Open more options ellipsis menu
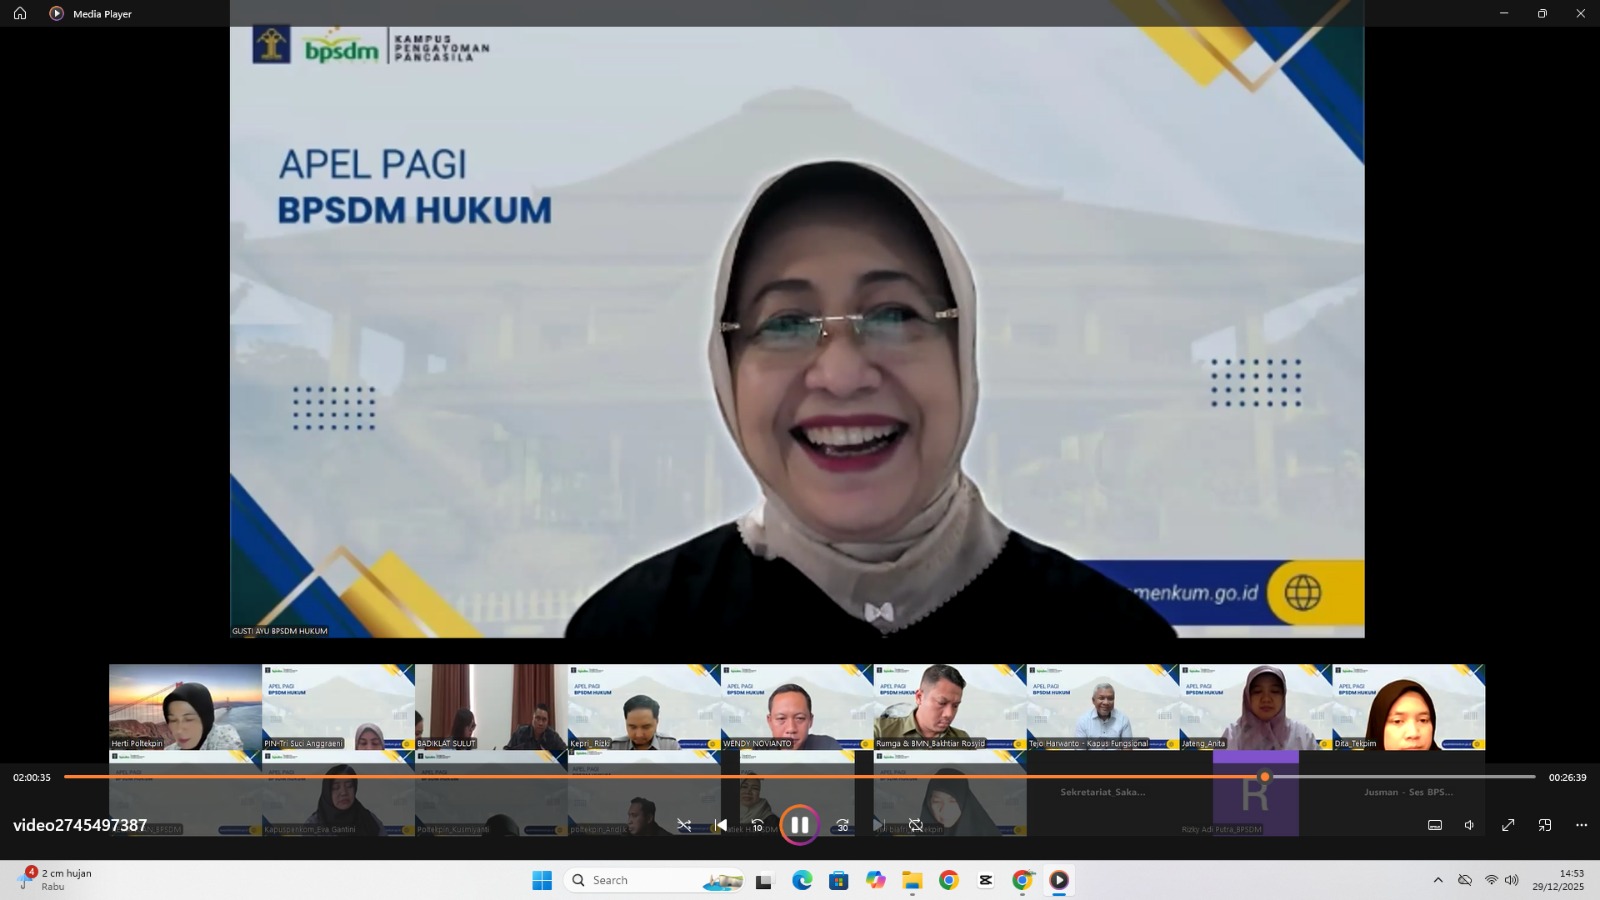 tap(1581, 825)
